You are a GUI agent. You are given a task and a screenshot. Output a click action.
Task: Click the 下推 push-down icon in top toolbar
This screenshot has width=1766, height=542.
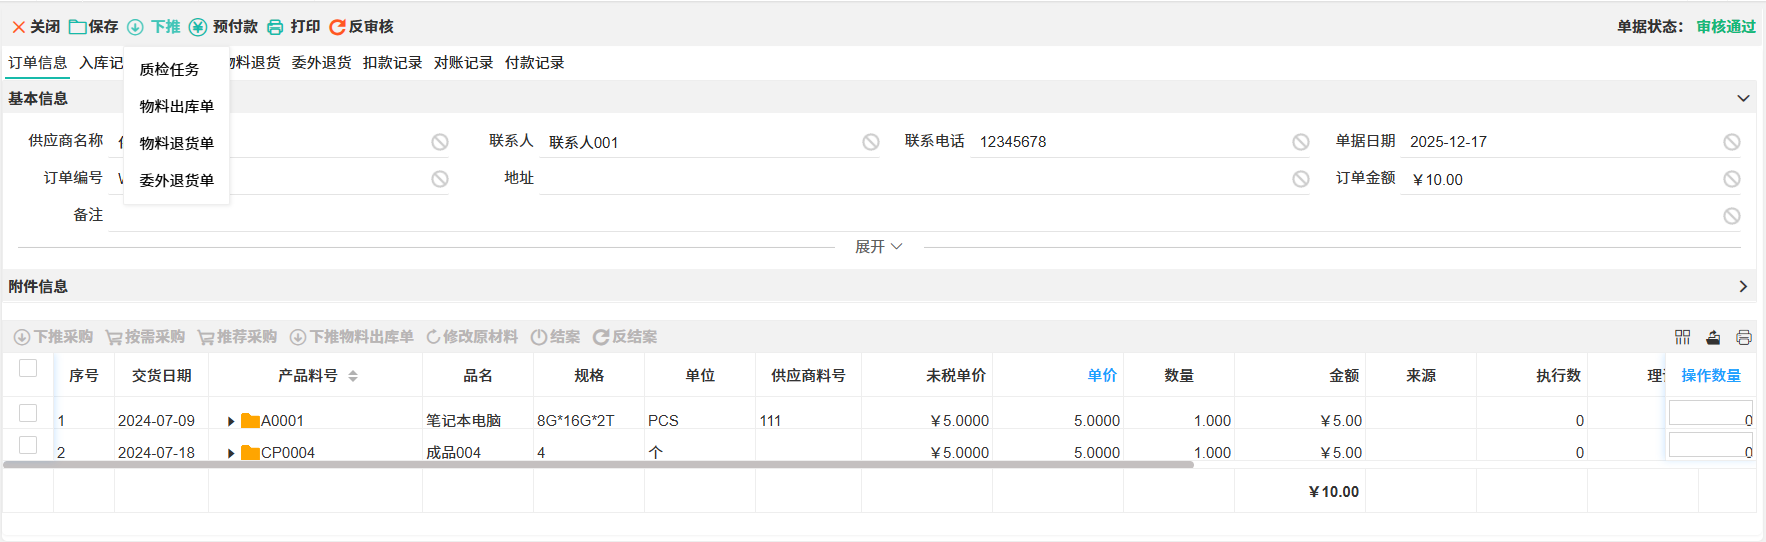click(135, 27)
